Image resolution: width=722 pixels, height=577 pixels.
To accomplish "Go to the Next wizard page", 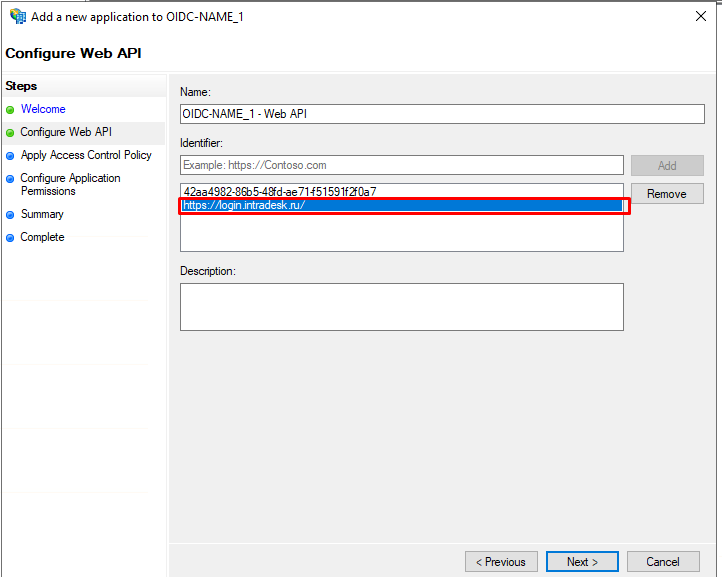I will click(582, 562).
